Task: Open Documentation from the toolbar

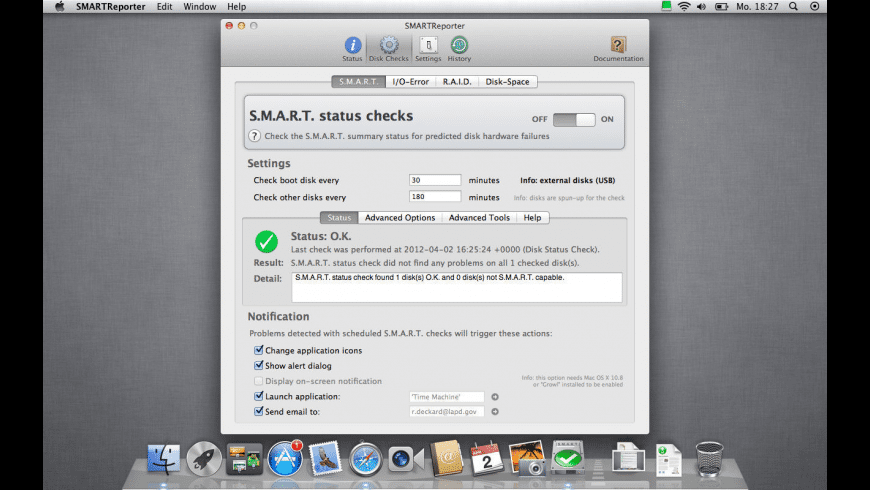Action: tap(618, 49)
